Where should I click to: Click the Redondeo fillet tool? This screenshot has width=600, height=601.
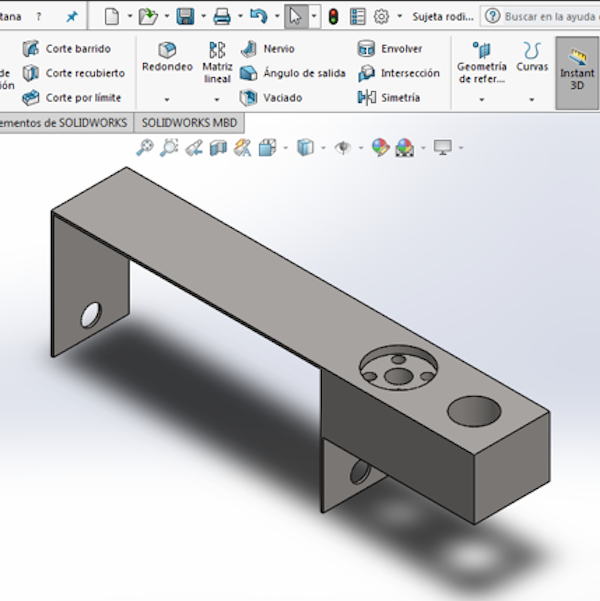(x=167, y=57)
